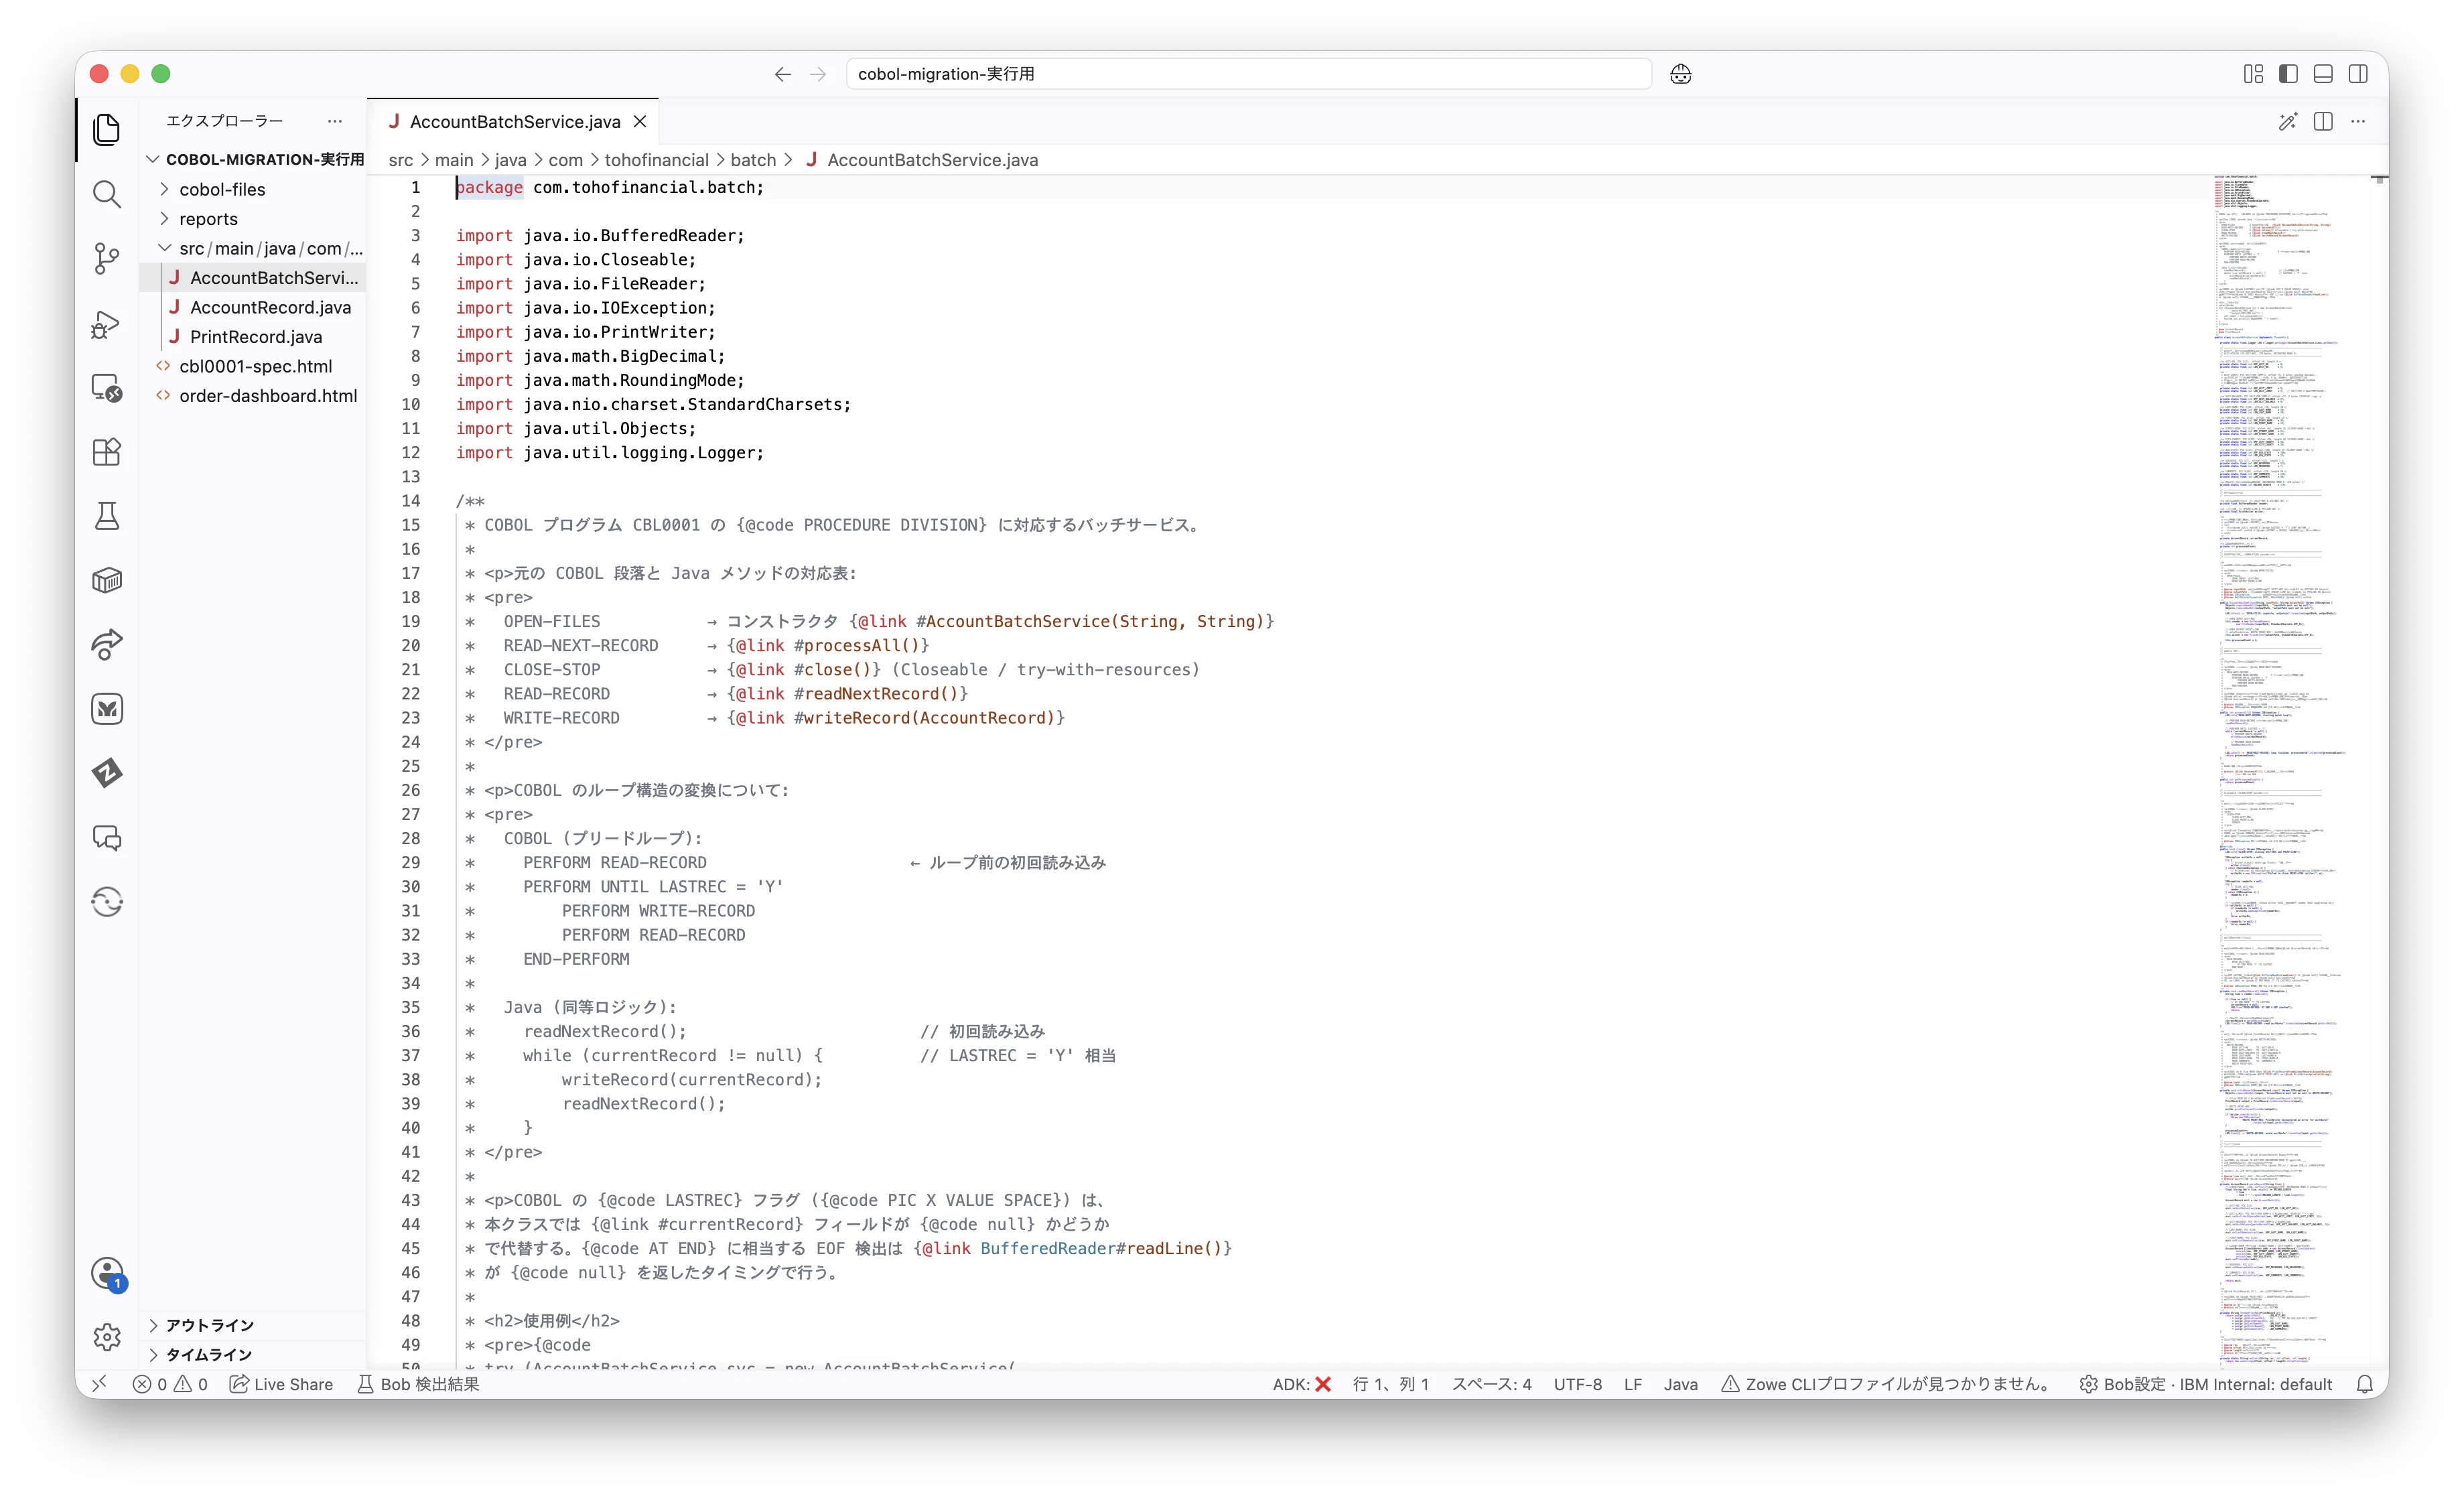Toggle the primary side bar
The image size is (2464, 1498).
coord(2288,74)
